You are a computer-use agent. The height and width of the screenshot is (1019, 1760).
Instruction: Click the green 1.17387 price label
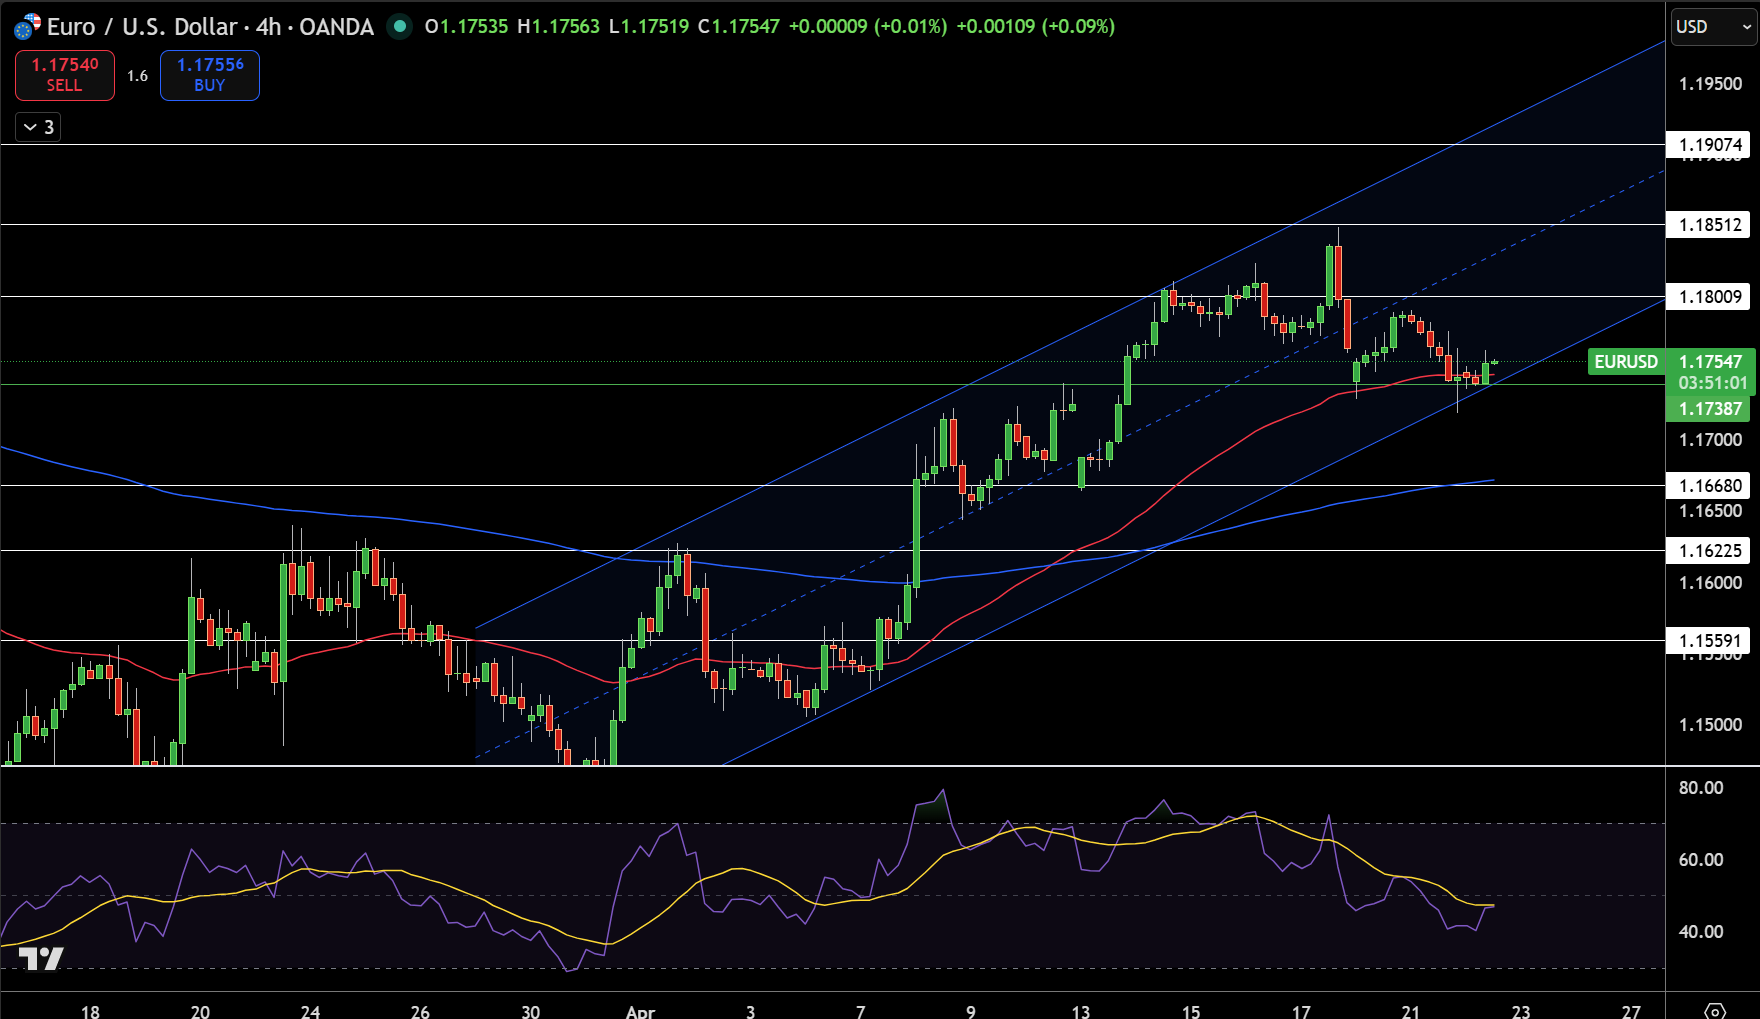[1710, 409]
